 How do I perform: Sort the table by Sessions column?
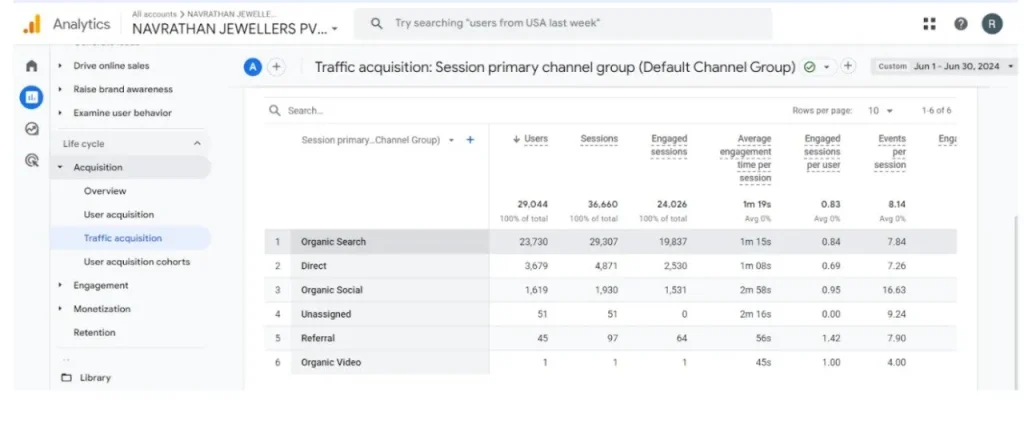(x=599, y=139)
